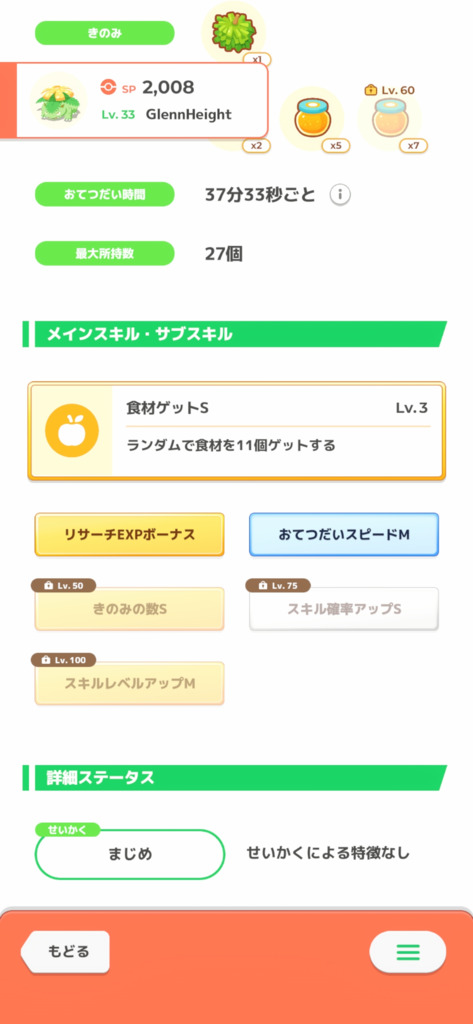Tap the Lv. 50 lock badge
Viewport: 473px width, 1024px height.
pyautogui.click(x=63, y=585)
